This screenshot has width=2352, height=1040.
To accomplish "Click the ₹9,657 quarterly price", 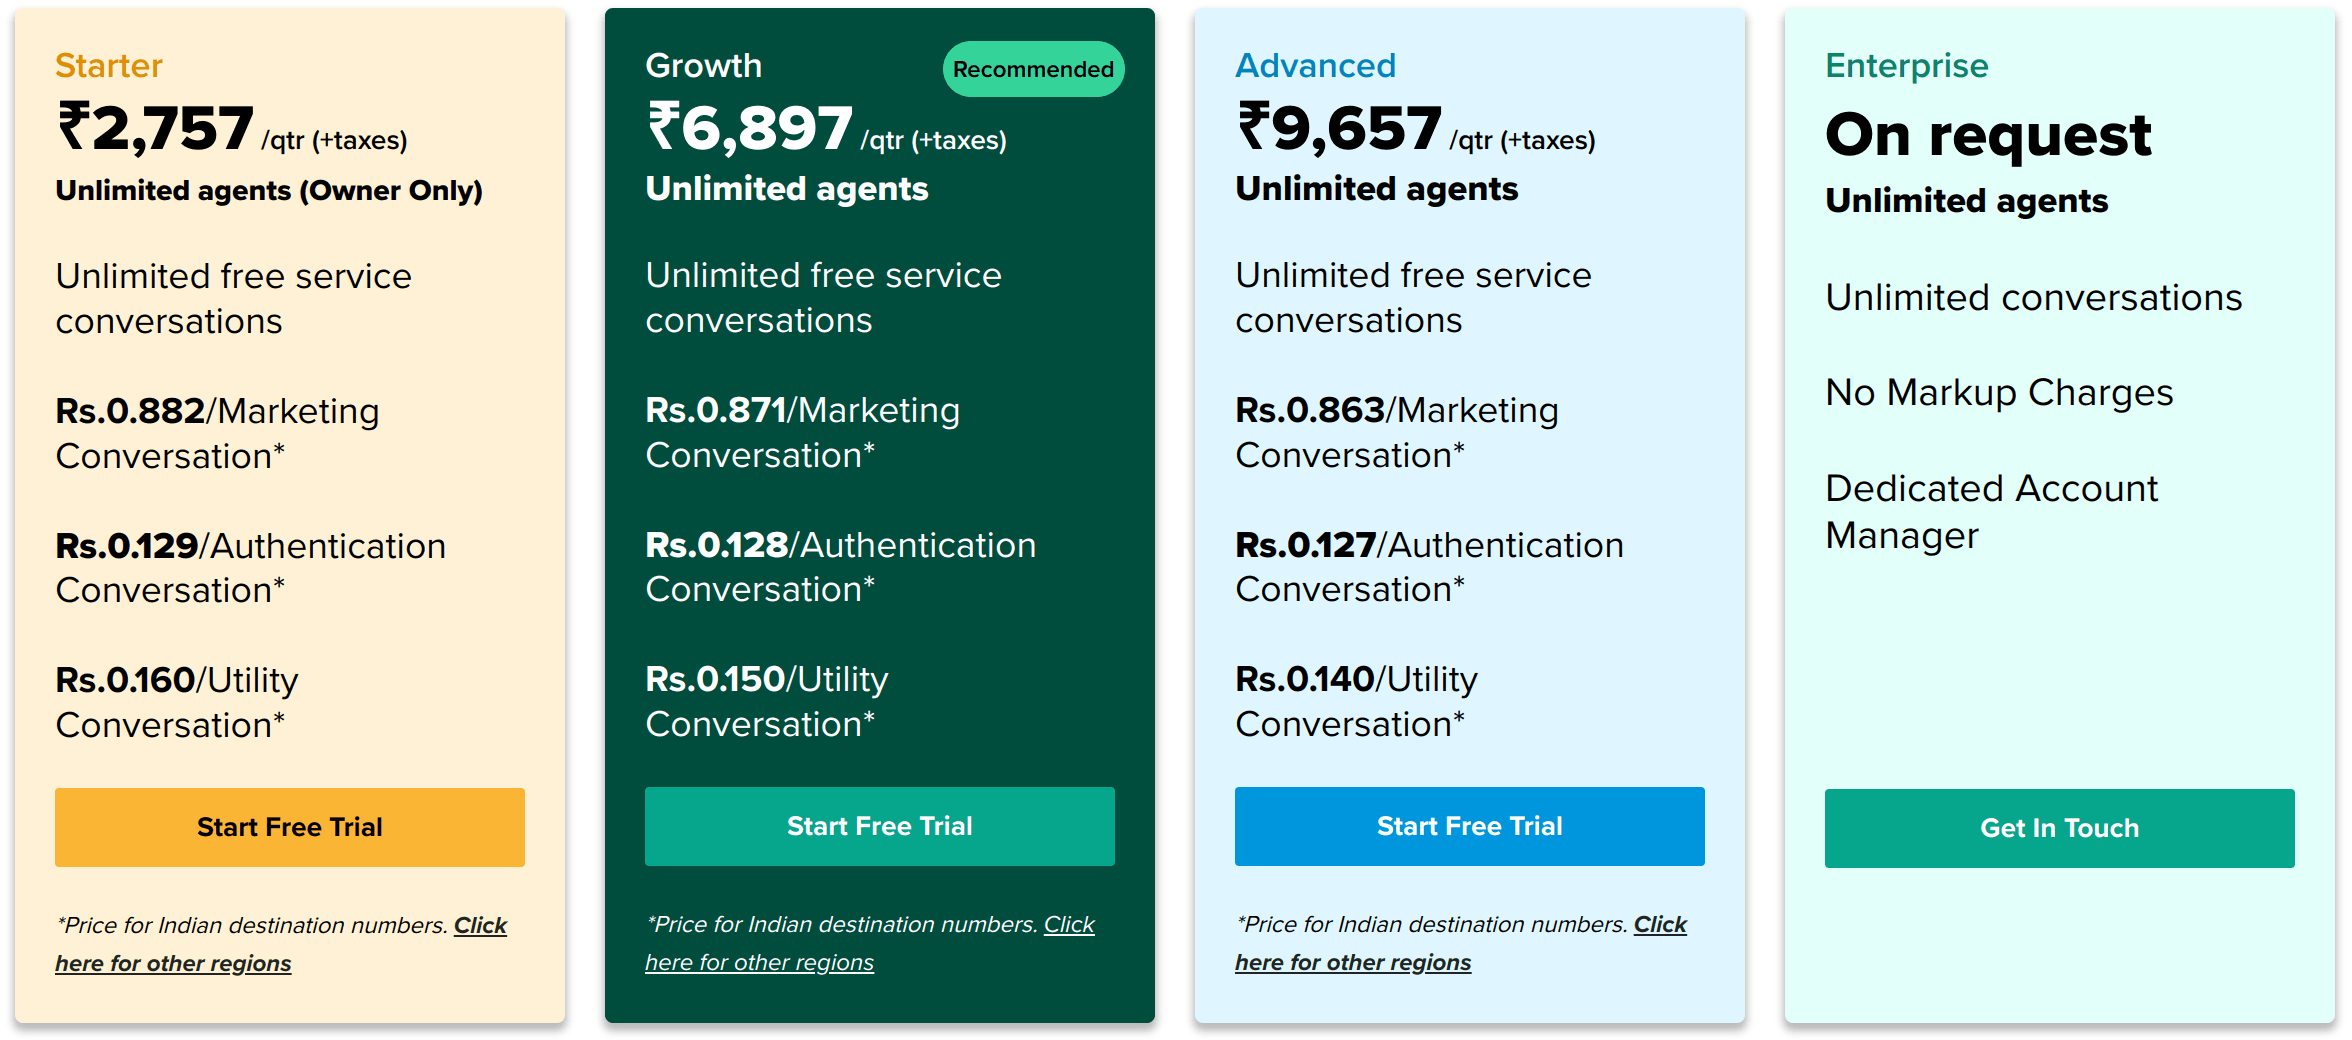I will [1340, 129].
